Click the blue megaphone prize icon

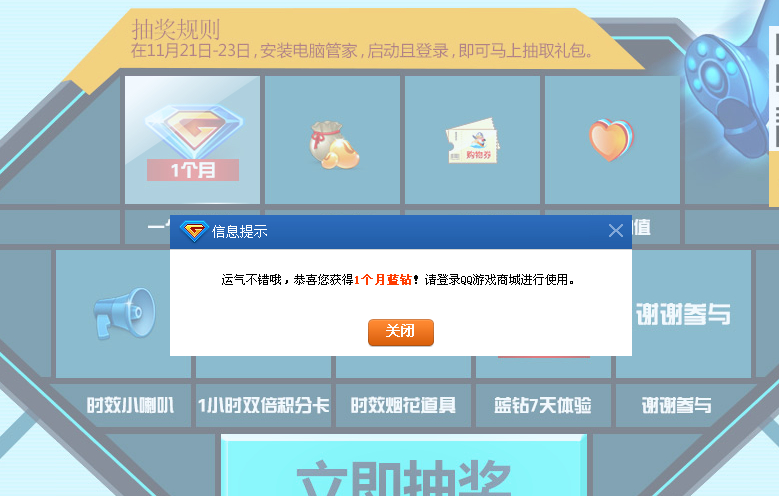pyautogui.click(x=125, y=313)
